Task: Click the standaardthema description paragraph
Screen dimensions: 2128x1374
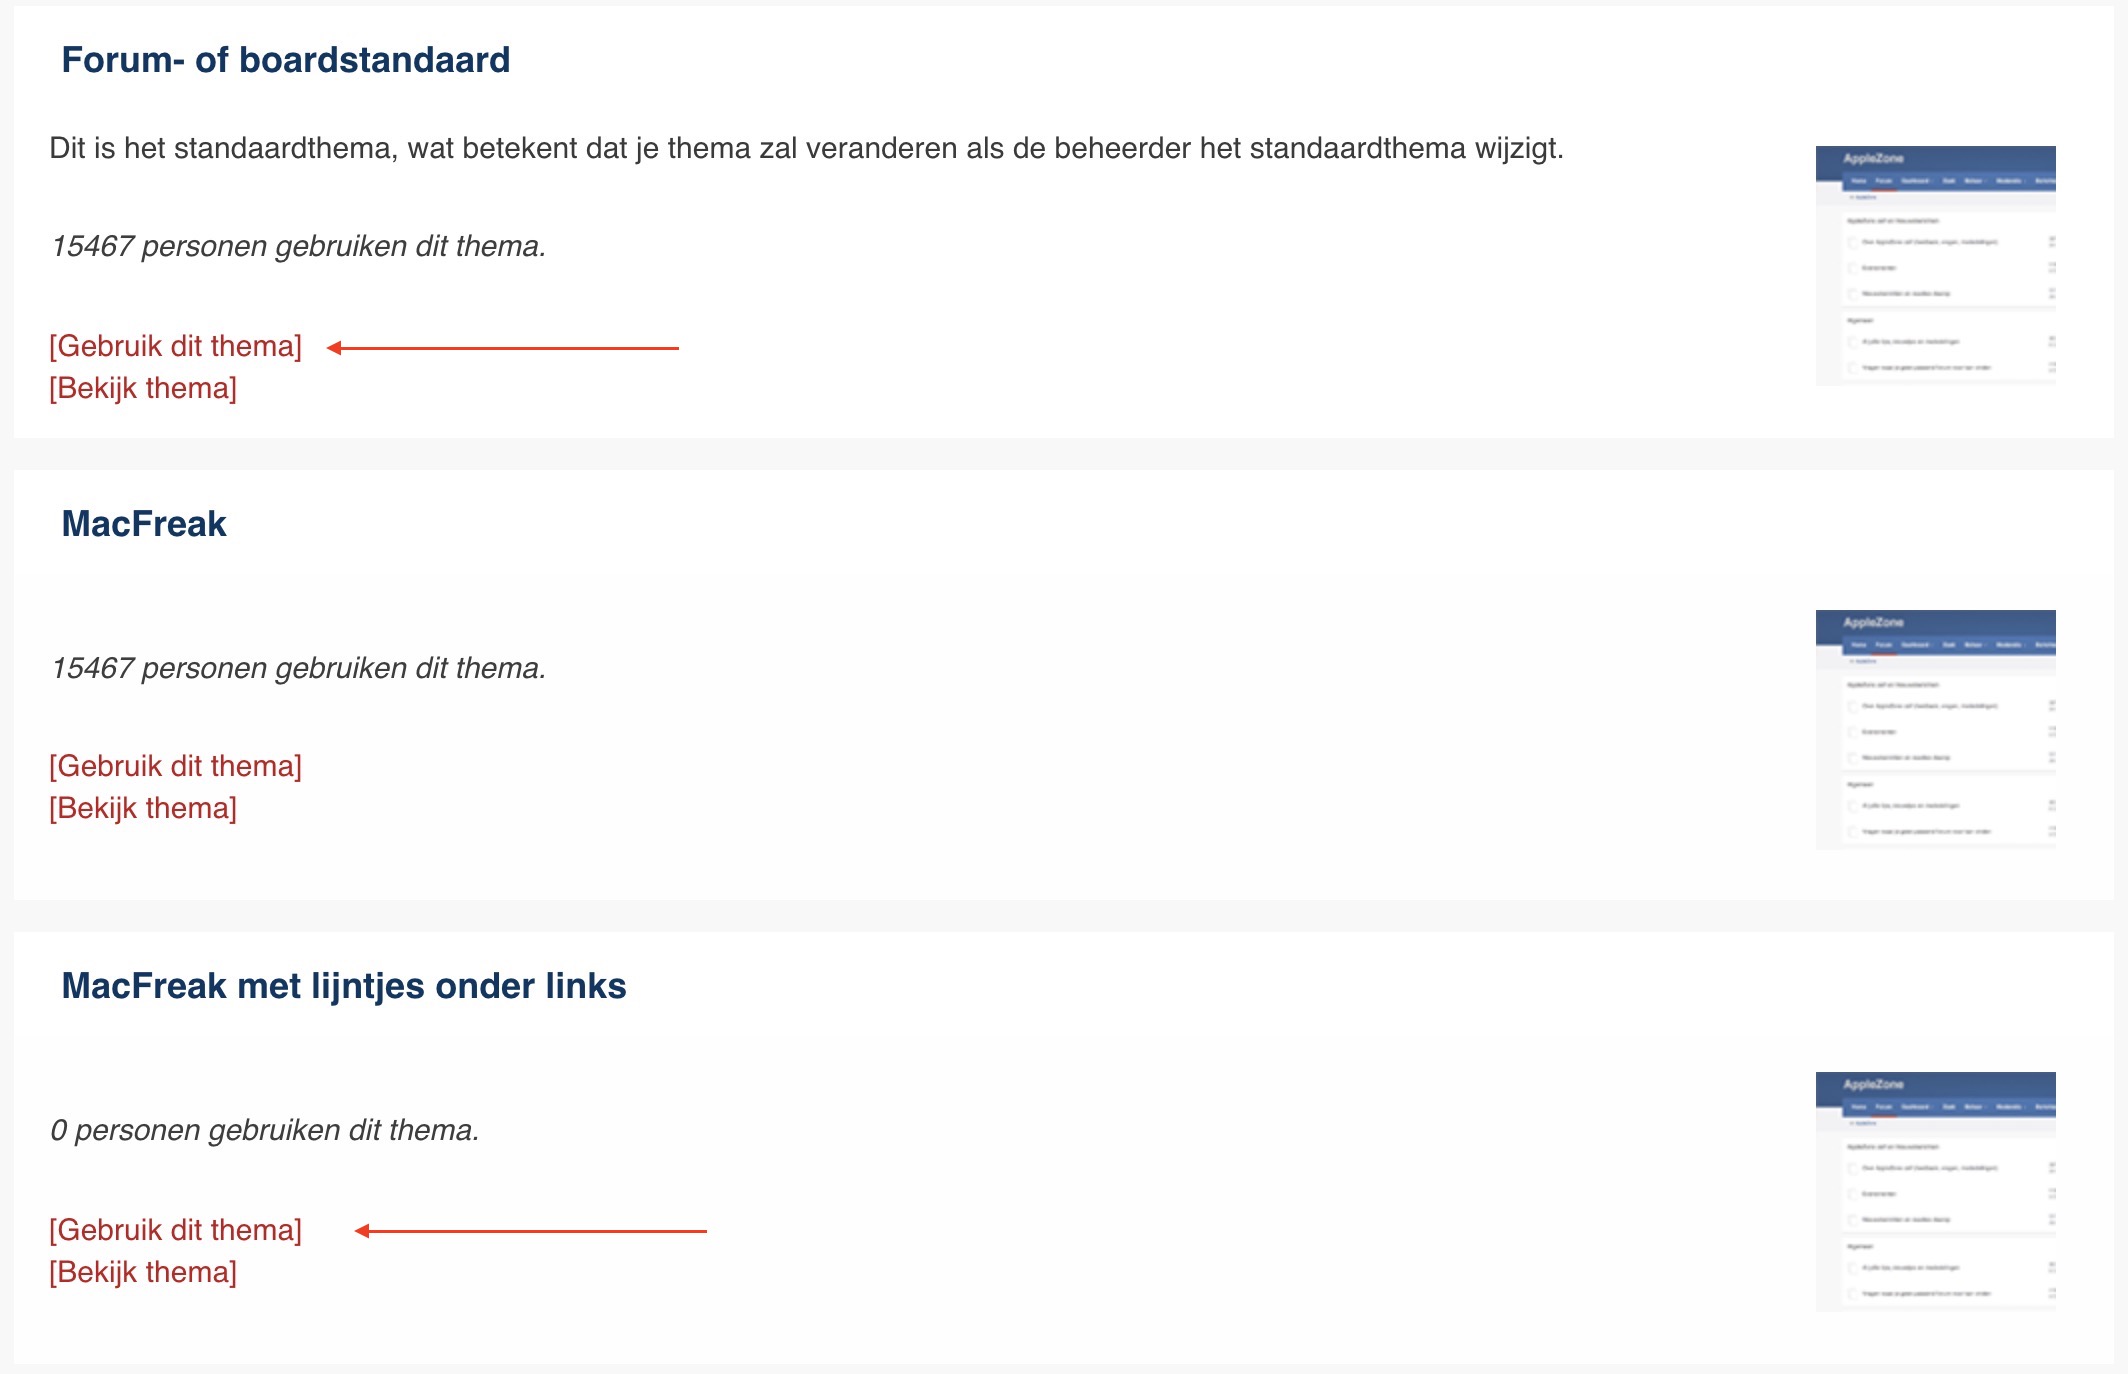Action: pyautogui.click(x=806, y=148)
